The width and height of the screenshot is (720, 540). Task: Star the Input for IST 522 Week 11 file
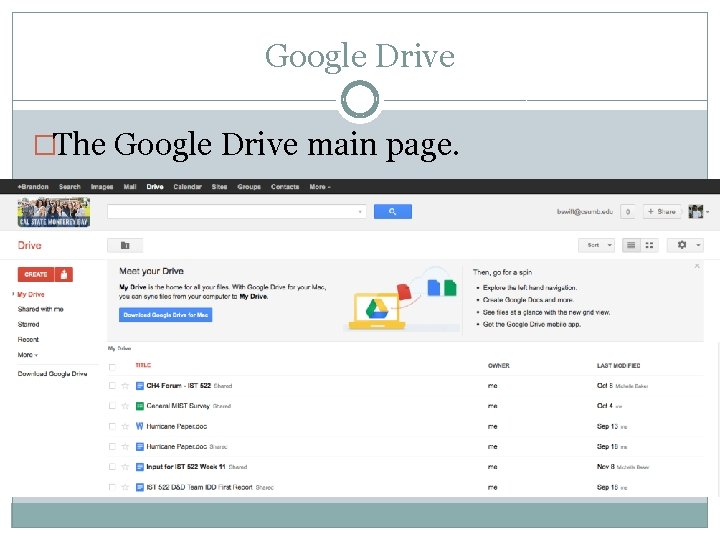(x=125, y=467)
